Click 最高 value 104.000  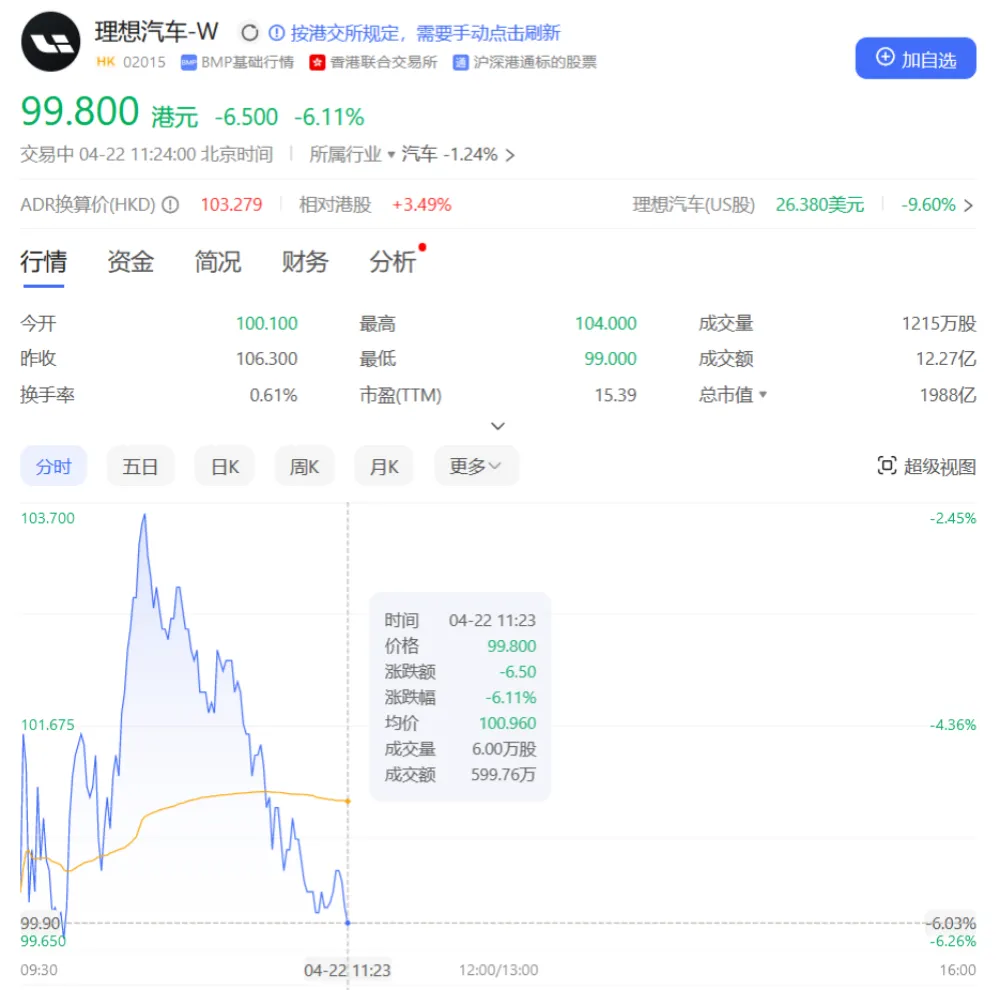(x=606, y=323)
